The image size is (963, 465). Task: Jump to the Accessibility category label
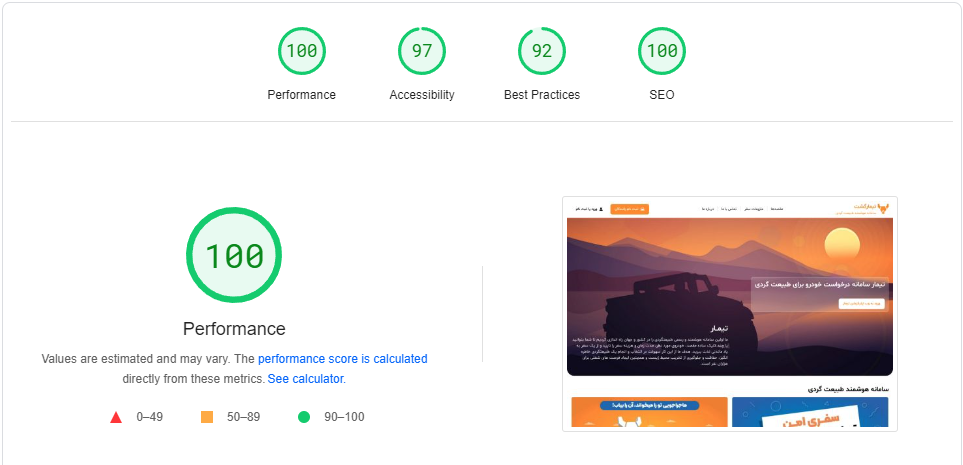421,95
